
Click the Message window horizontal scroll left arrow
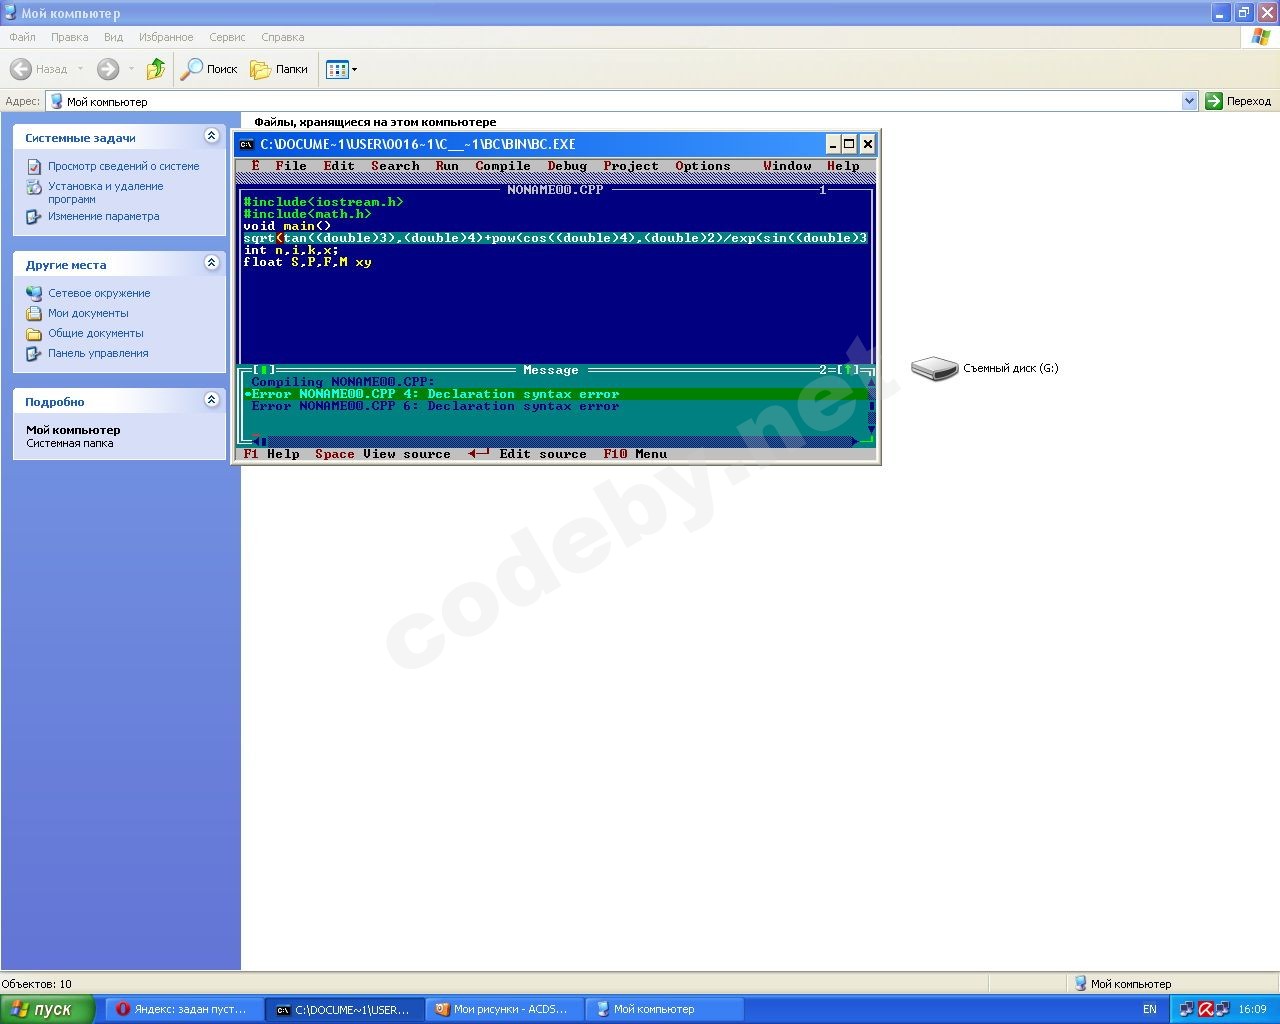pos(255,441)
